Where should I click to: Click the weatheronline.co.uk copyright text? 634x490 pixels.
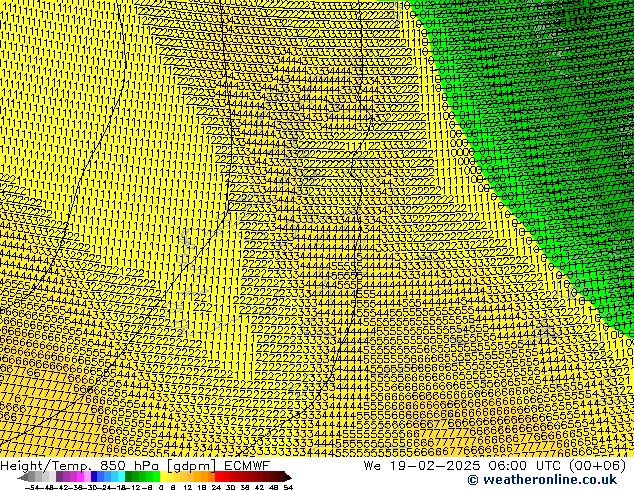542,480
